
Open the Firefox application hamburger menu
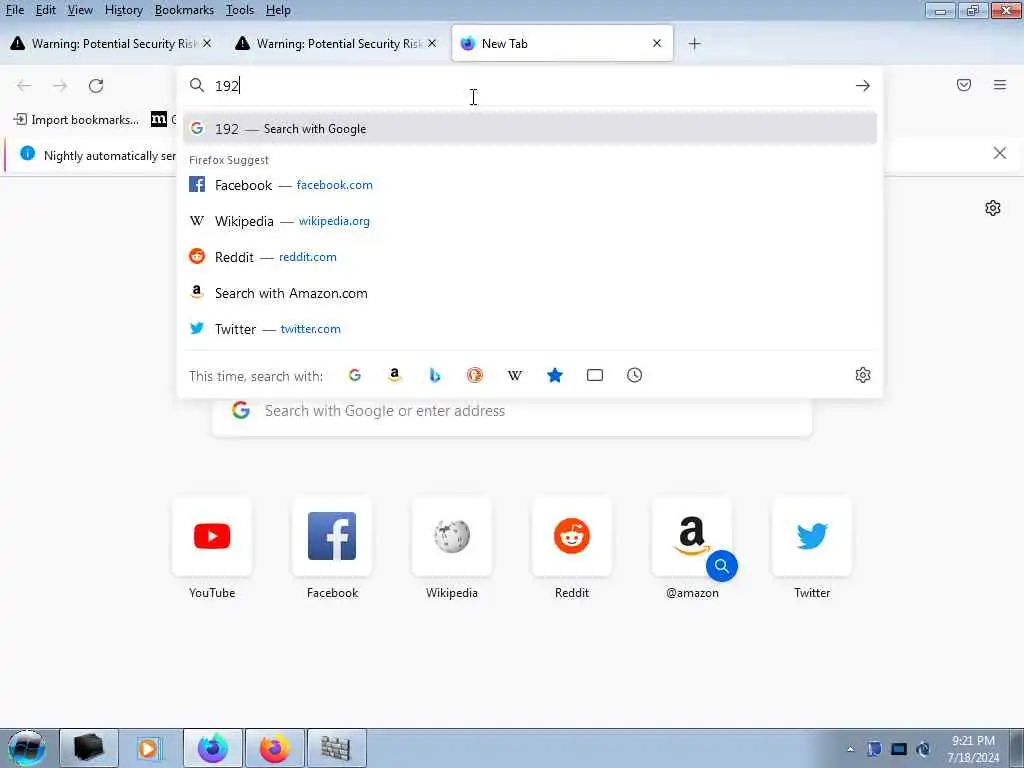1000,85
